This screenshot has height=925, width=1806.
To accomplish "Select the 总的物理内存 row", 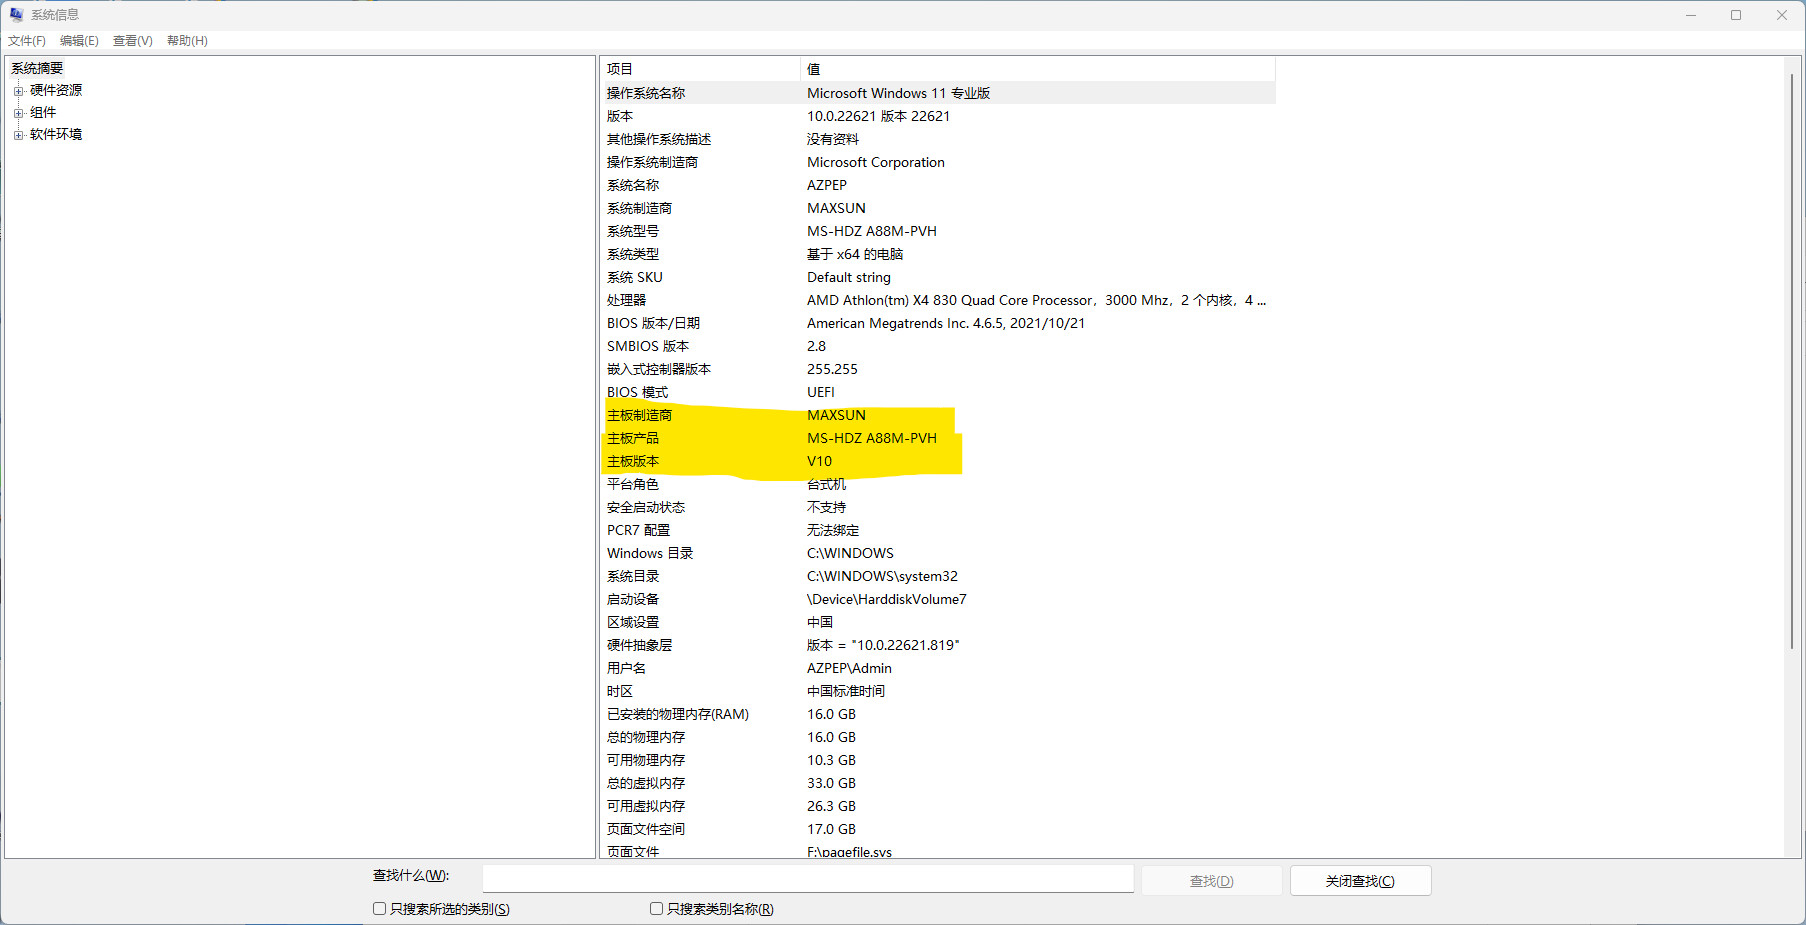I will click(938, 737).
